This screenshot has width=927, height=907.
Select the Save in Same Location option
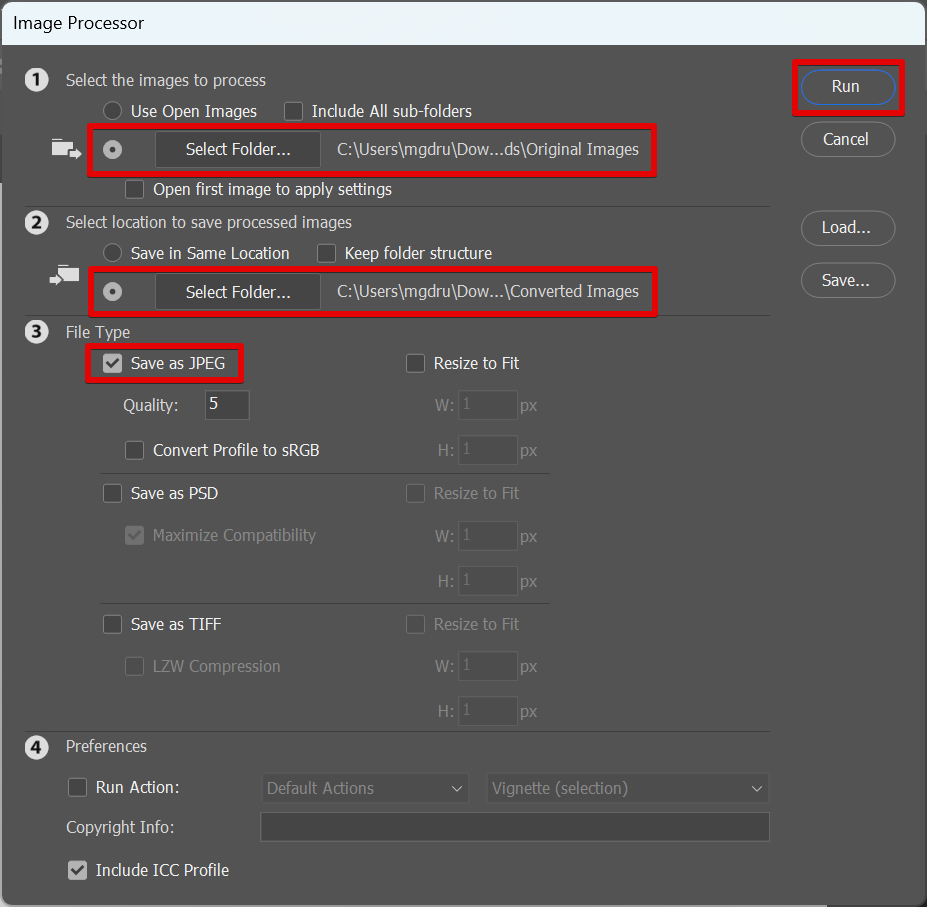point(114,253)
